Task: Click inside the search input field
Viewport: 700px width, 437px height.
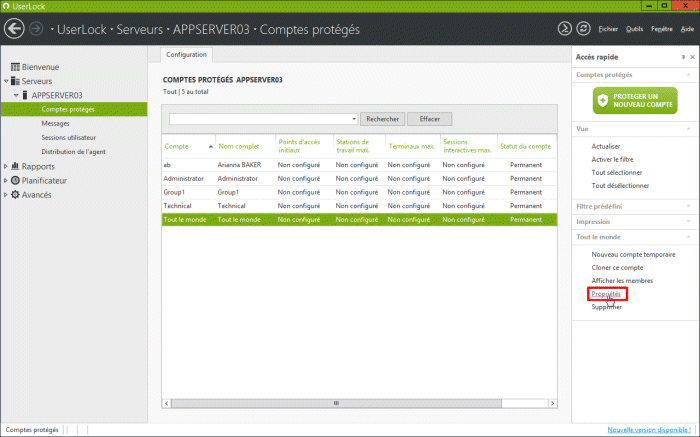Action: (260, 119)
